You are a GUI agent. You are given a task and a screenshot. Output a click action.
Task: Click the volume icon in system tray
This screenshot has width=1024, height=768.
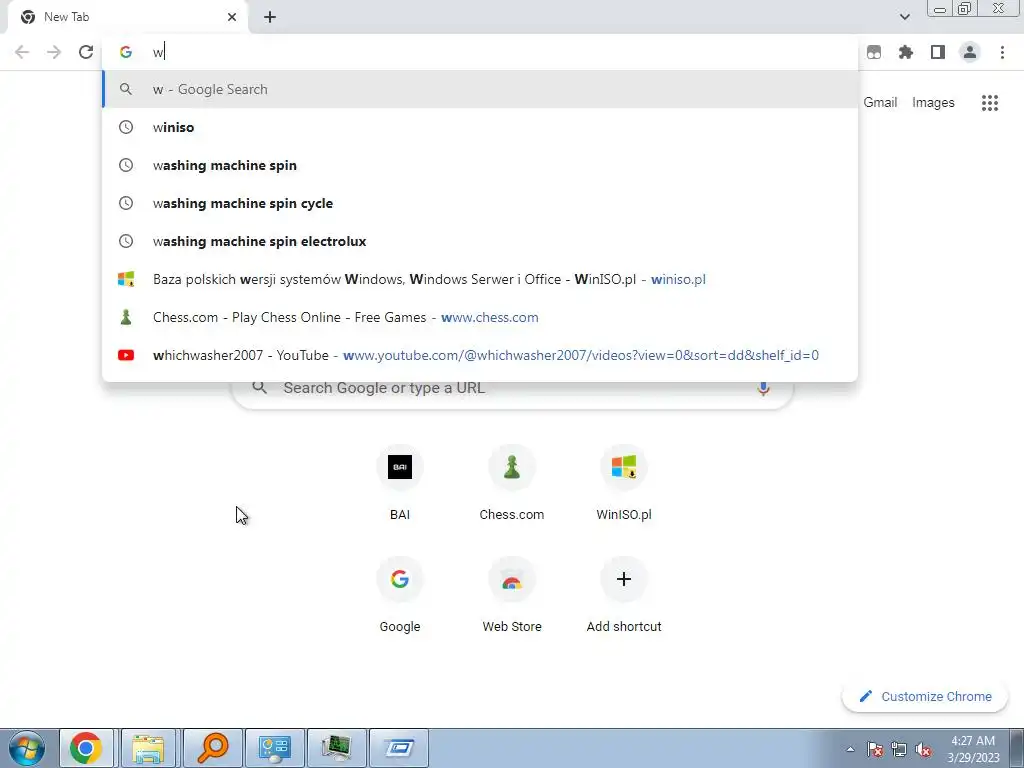tap(923, 750)
